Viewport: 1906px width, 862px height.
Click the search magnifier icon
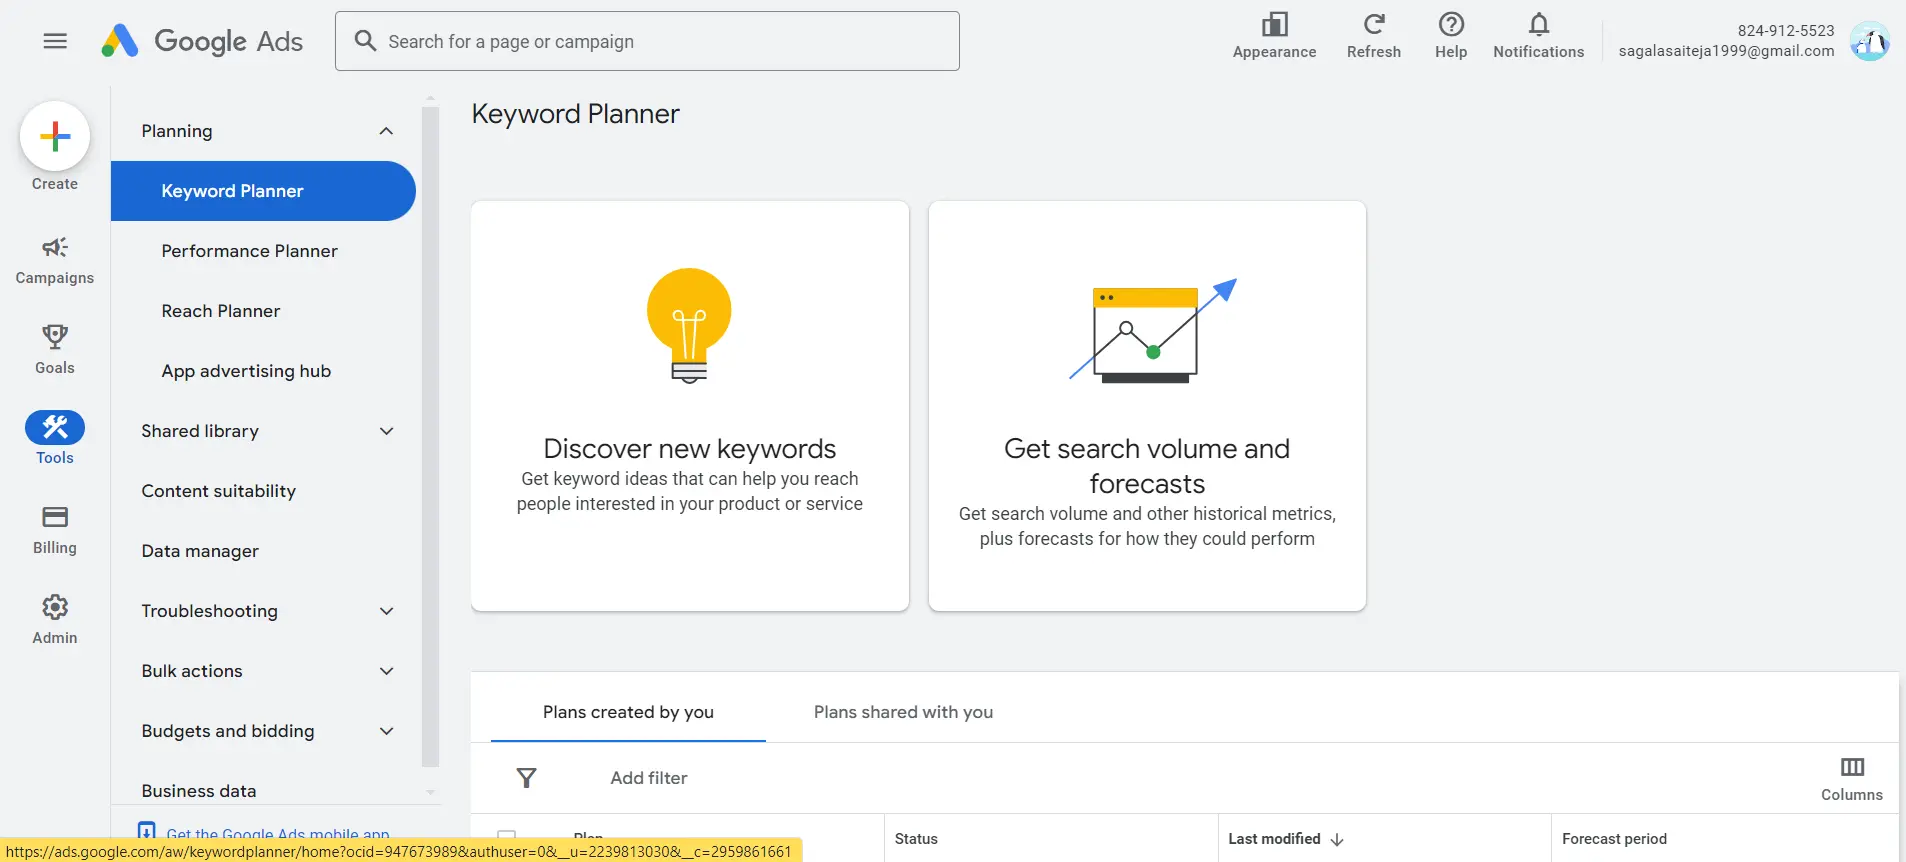(365, 41)
